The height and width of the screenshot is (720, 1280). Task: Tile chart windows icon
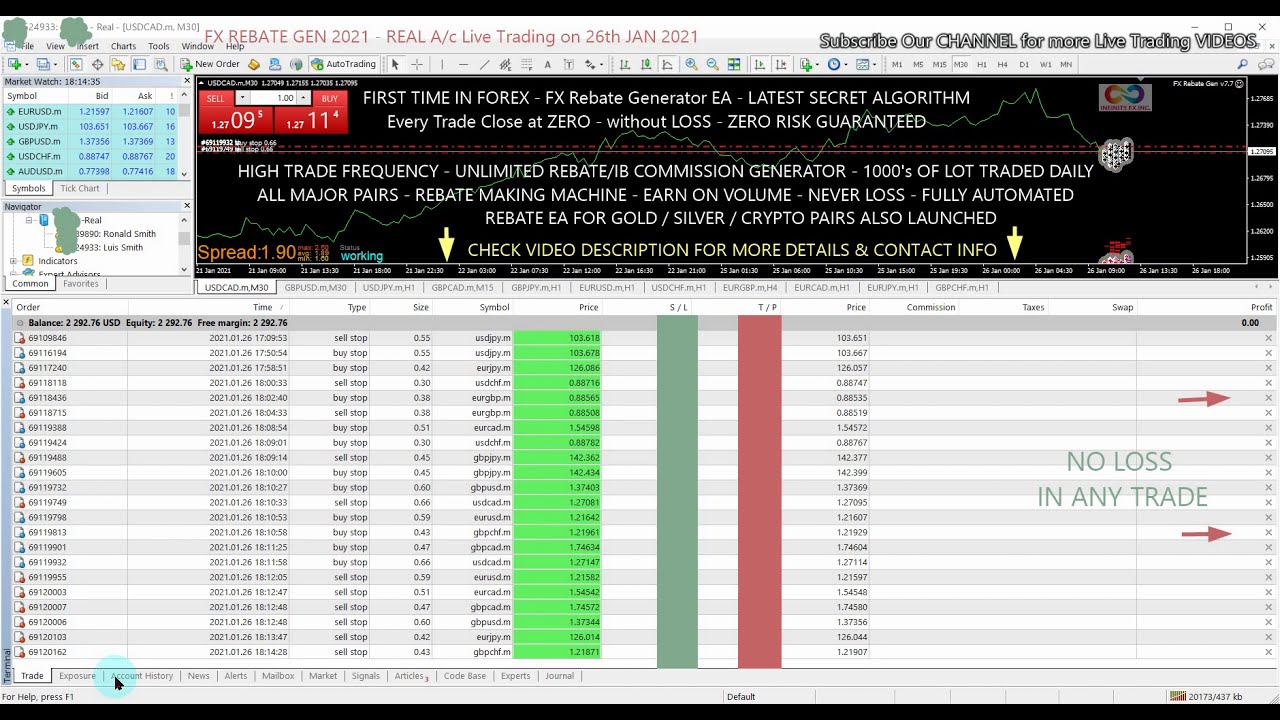tap(734, 64)
